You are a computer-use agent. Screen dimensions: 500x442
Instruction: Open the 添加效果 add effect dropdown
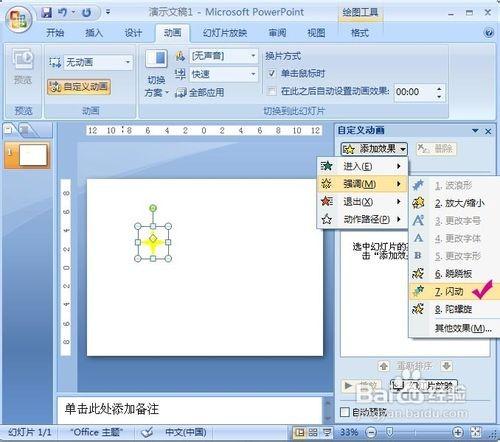click(374, 149)
